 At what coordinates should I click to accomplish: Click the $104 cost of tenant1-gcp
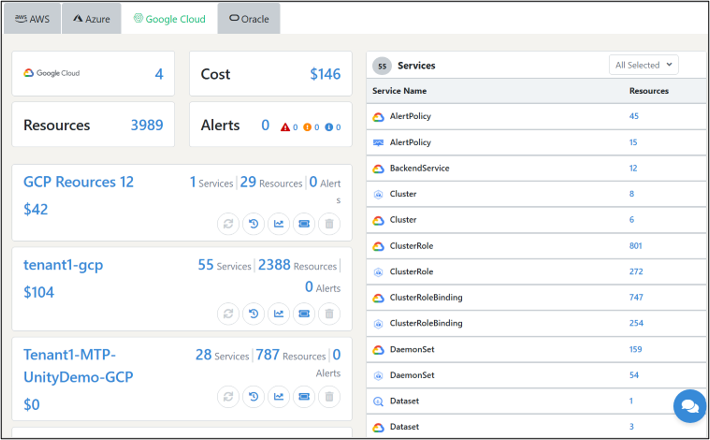click(38, 292)
